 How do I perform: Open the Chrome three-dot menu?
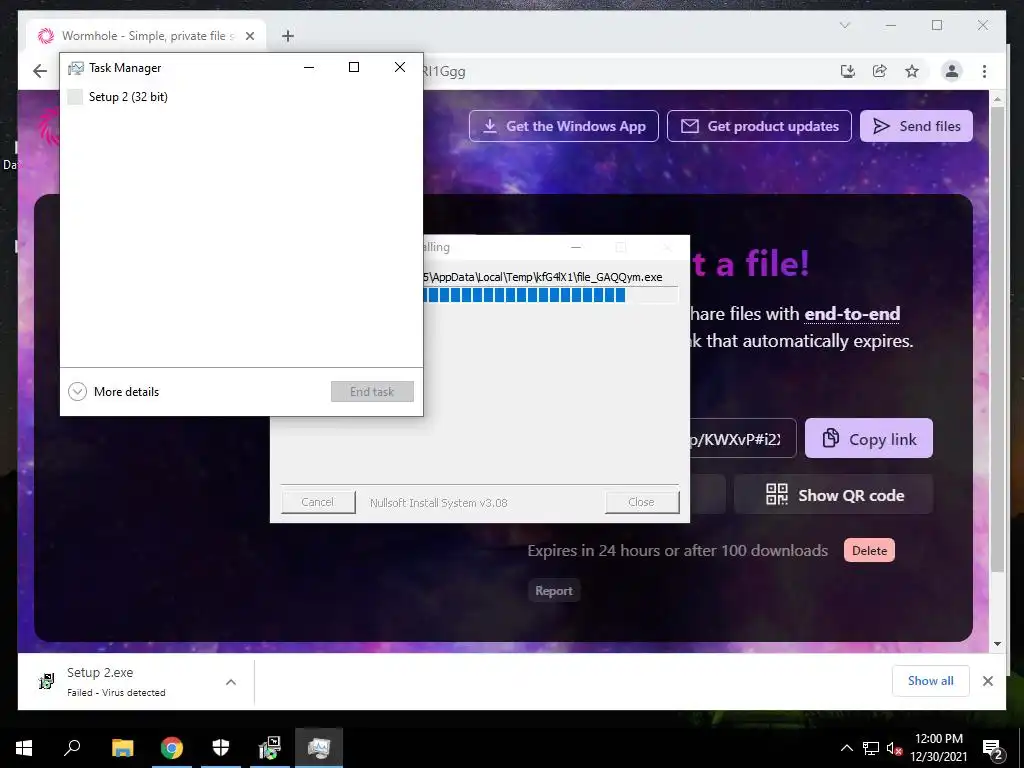click(984, 71)
